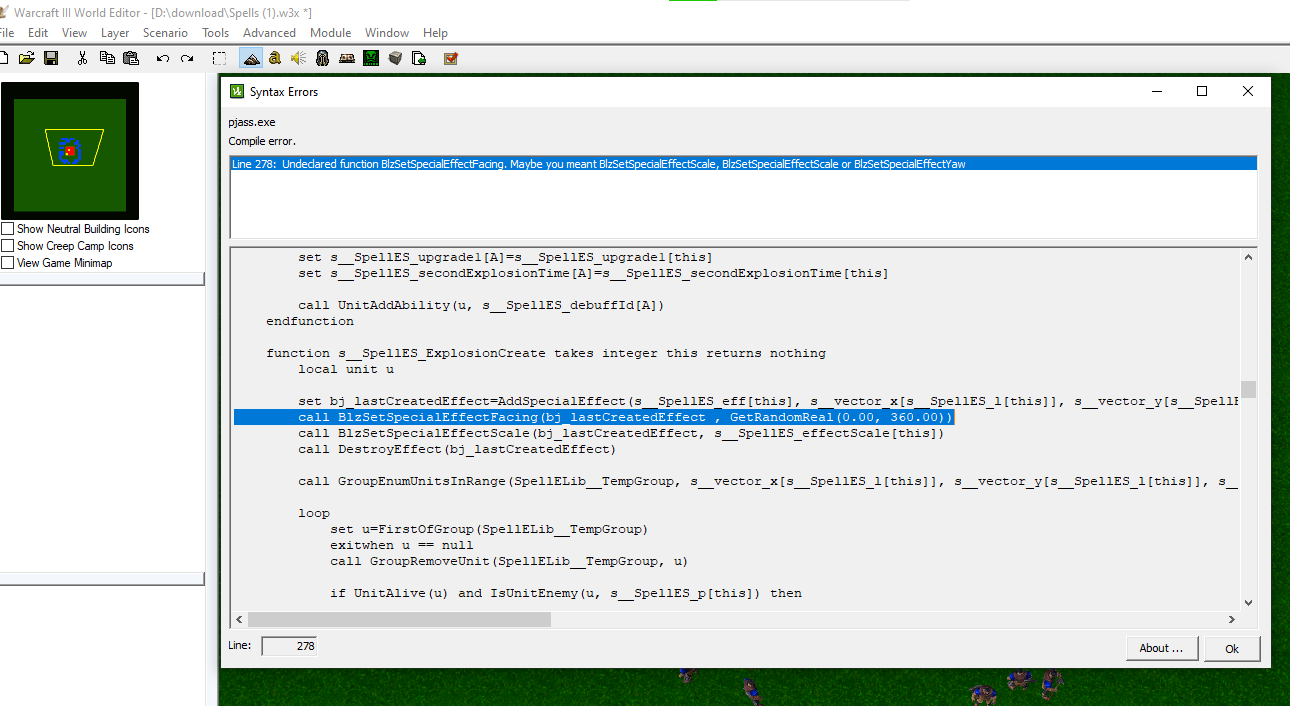Open the View menu
This screenshot has width=1290, height=706.
point(74,33)
